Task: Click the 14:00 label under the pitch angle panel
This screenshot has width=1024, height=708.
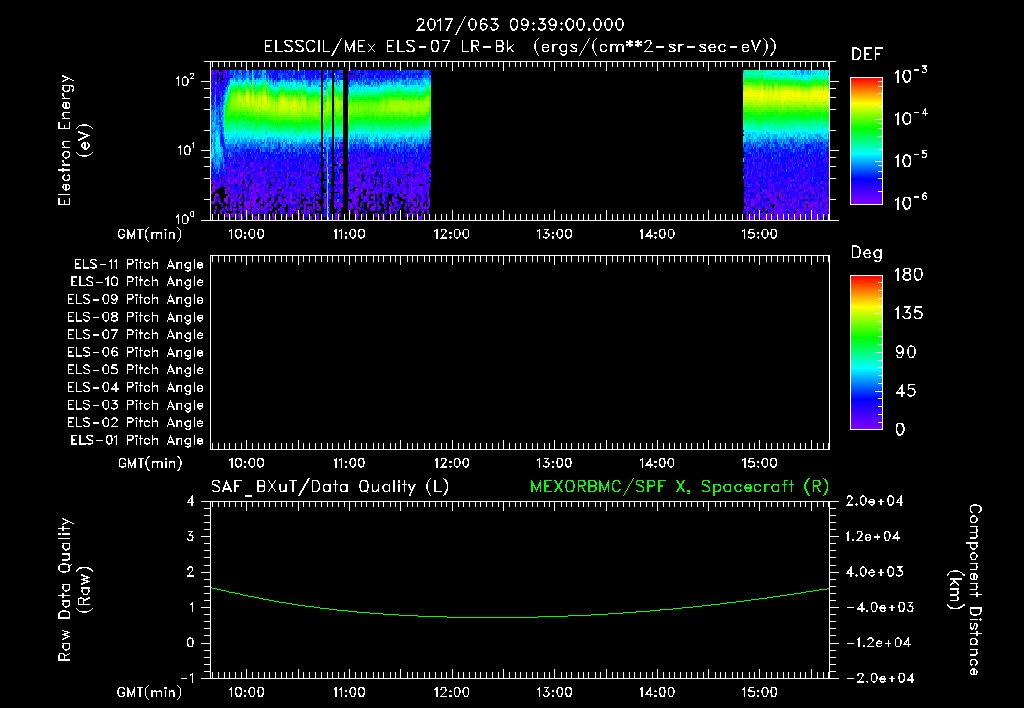Action: [656, 464]
